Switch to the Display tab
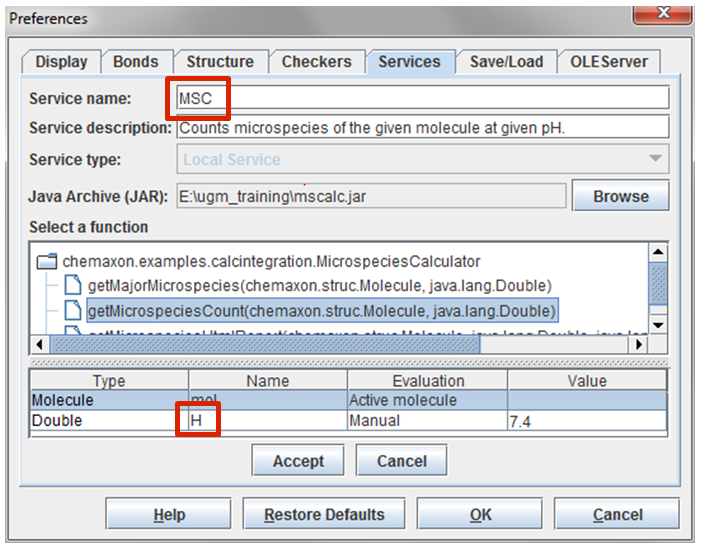 click(x=61, y=62)
